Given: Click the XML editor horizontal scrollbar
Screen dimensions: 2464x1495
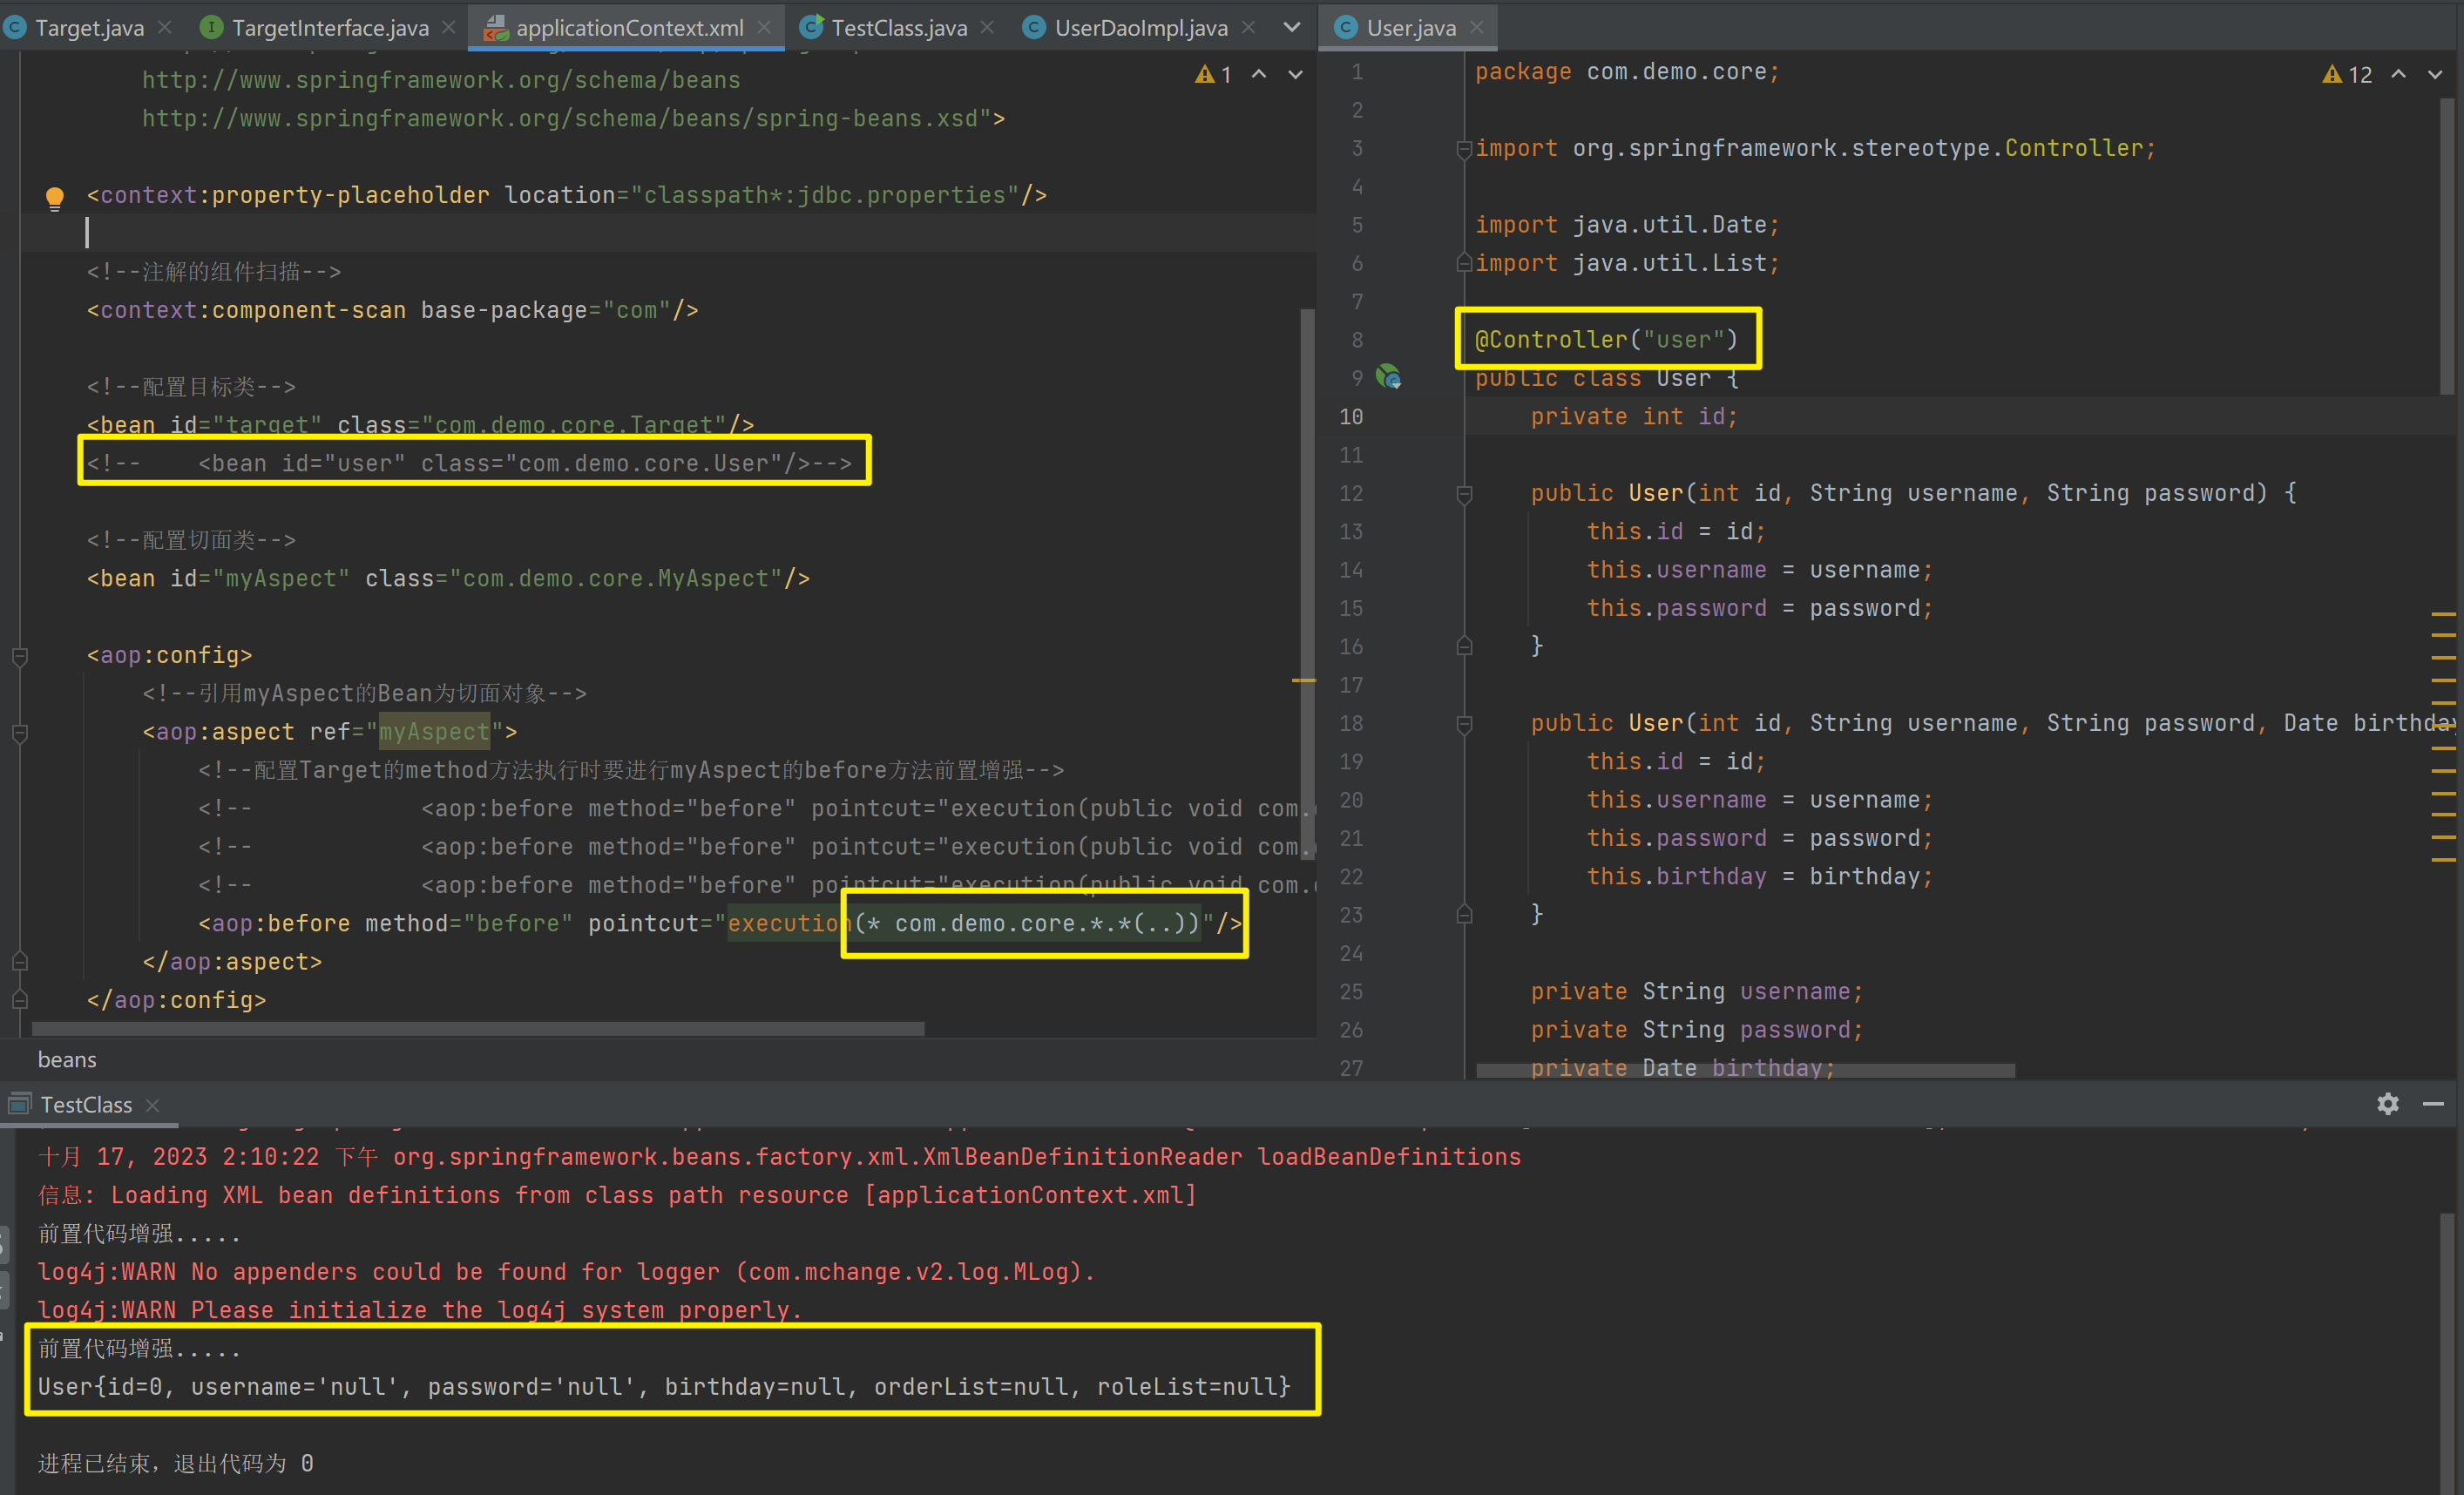Looking at the screenshot, I should (x=480, y=1028).
